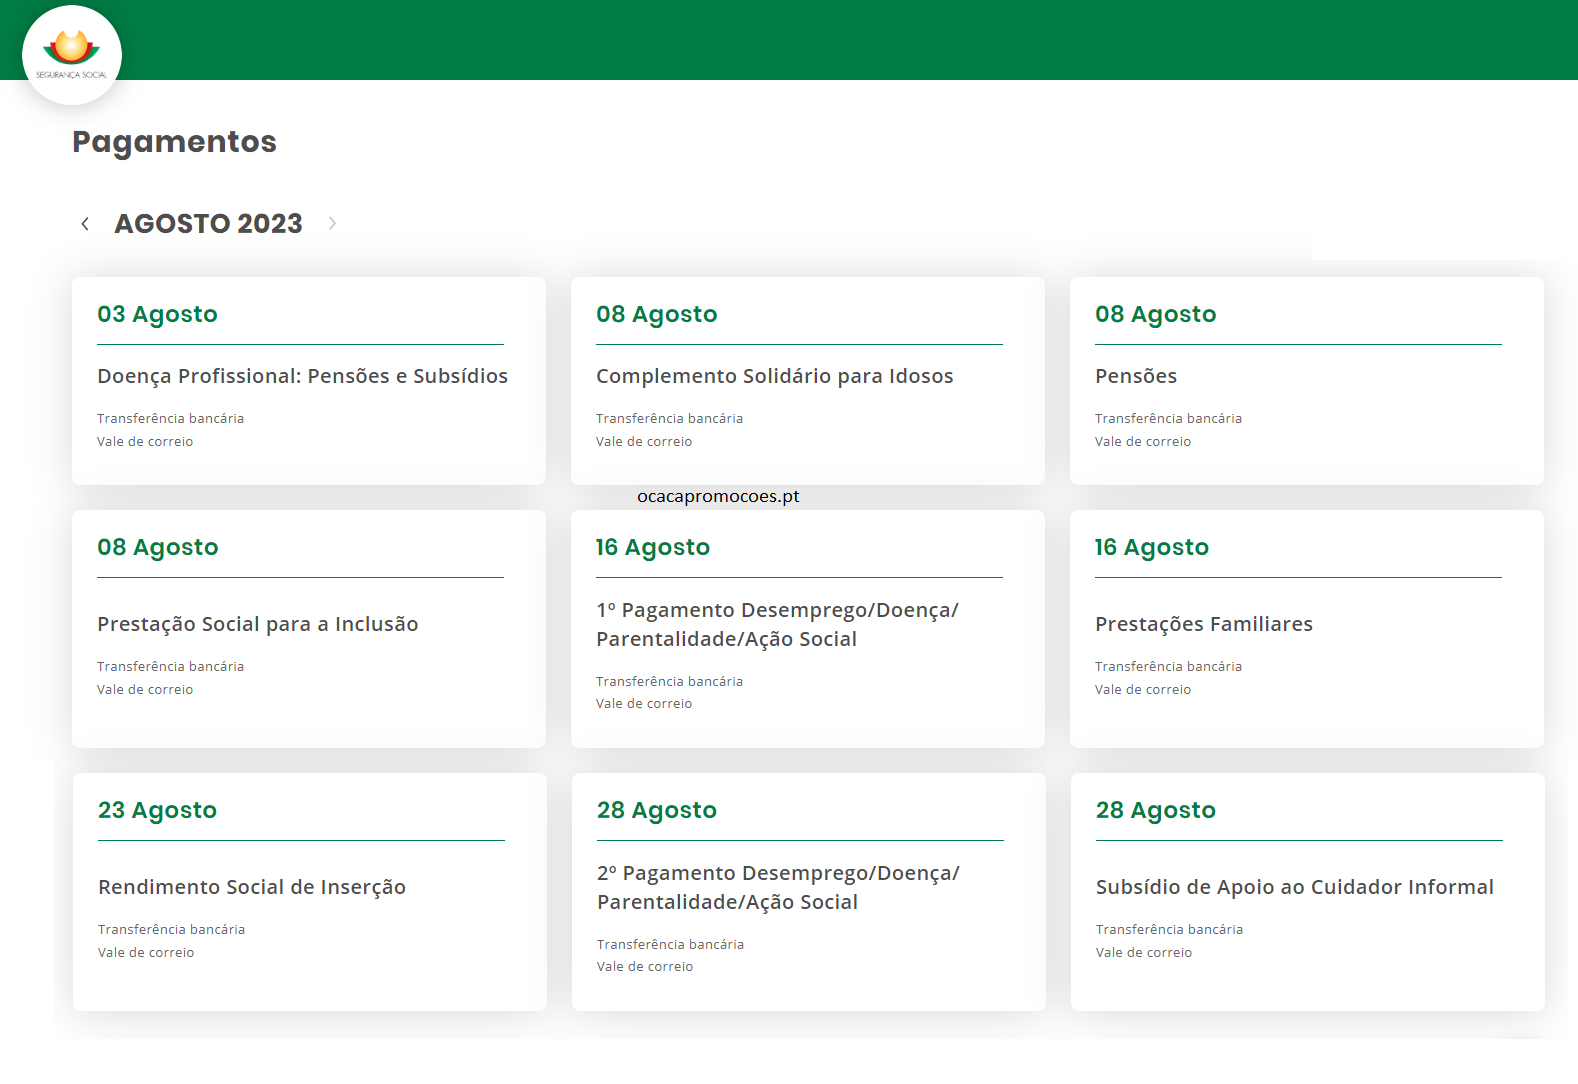Click the 03 Agosto date heading

157,314
